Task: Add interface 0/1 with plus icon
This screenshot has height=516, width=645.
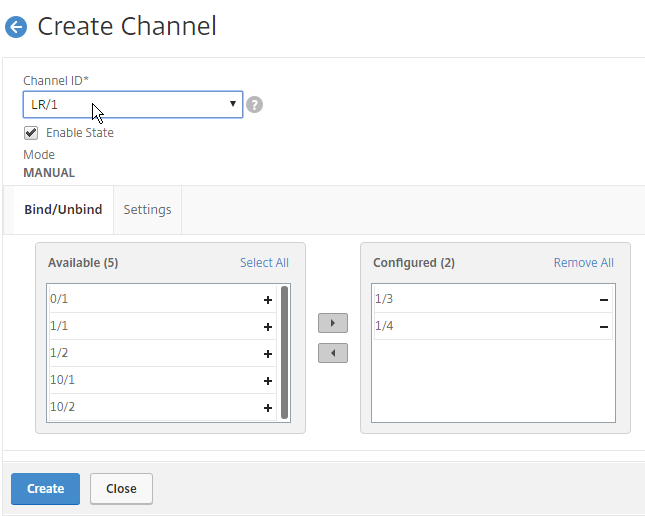Action: (x=268, y=300)
